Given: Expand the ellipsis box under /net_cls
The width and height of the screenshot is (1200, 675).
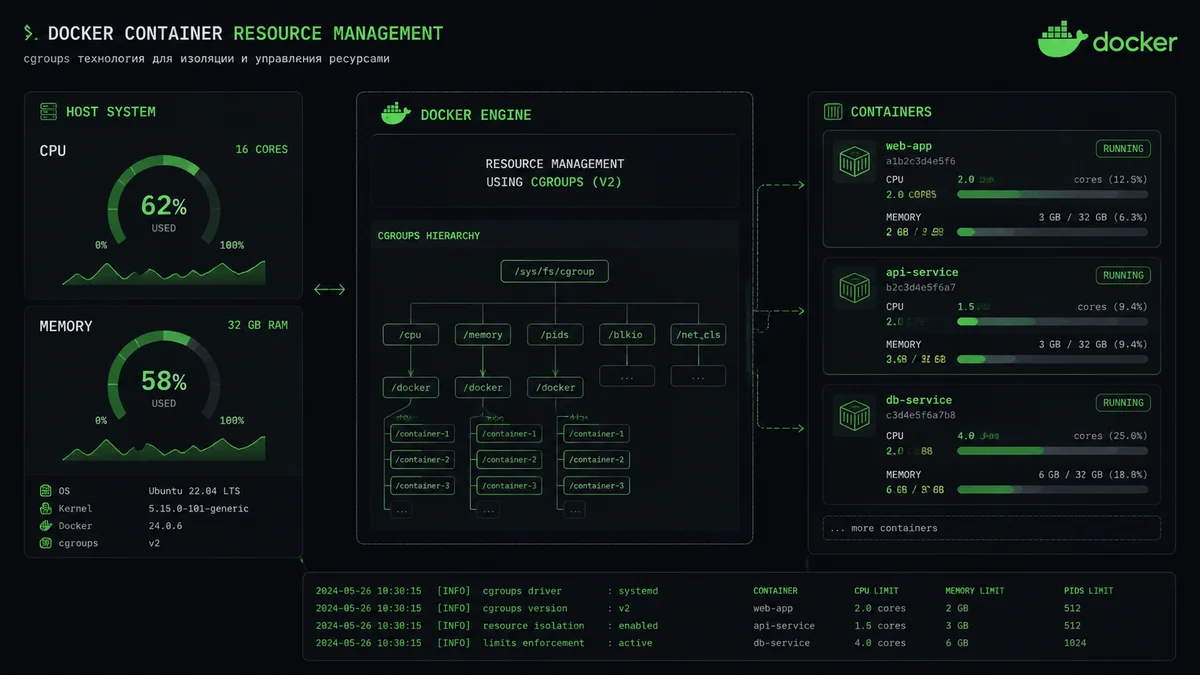Looking at the screenshot, I should click(698, 376).
